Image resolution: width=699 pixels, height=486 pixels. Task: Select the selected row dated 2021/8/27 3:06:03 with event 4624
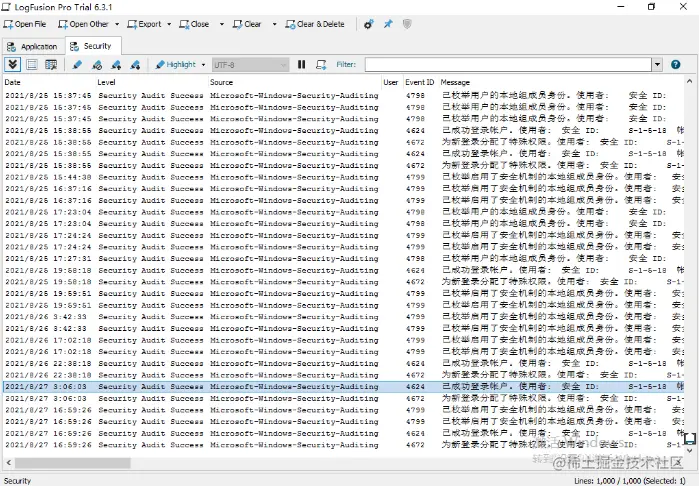click(343, 387)
